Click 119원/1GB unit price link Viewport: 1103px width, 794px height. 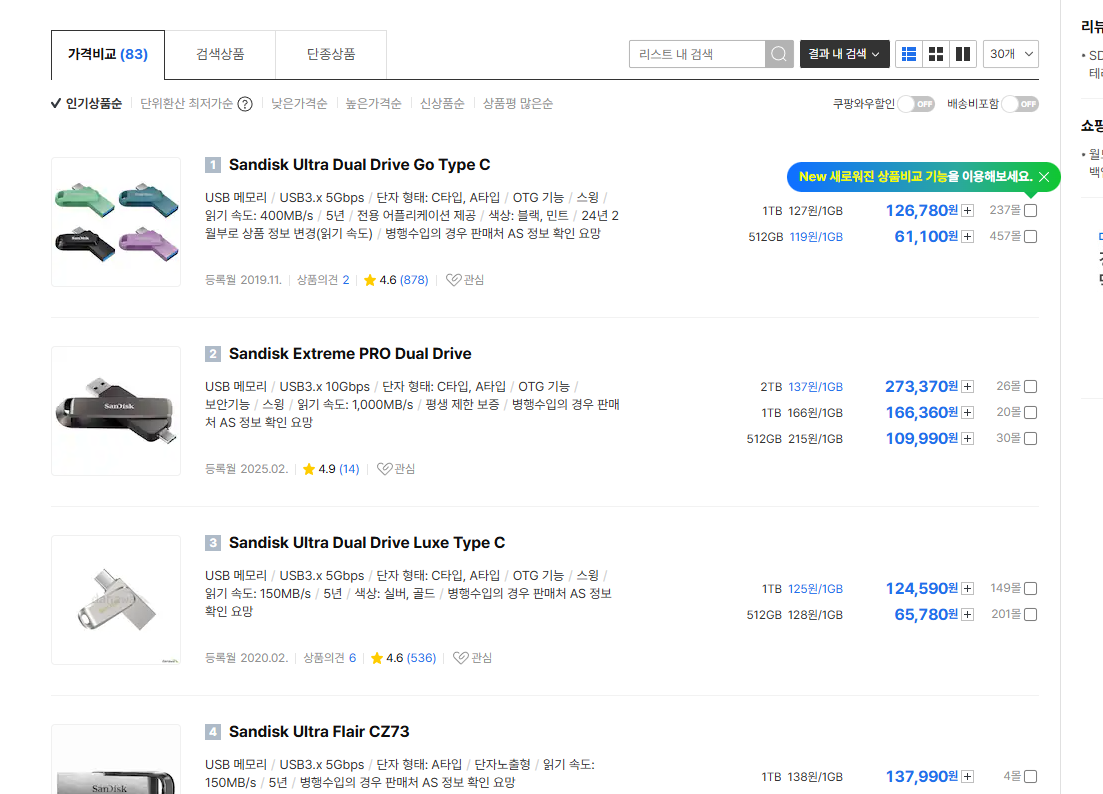pos(816,237)
